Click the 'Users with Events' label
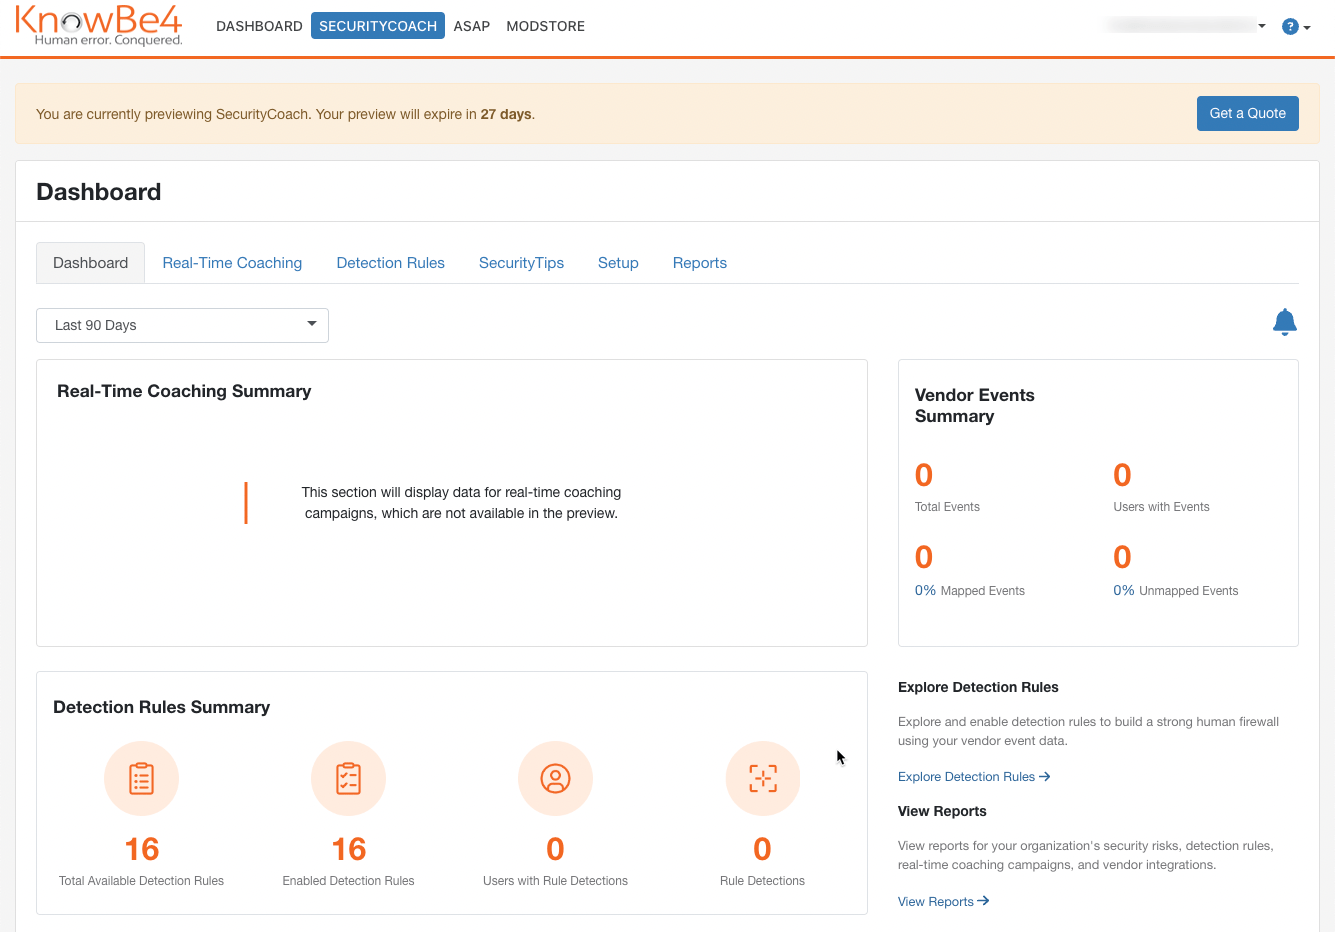Screen dimensions: 1335x932 (1162, 507)
